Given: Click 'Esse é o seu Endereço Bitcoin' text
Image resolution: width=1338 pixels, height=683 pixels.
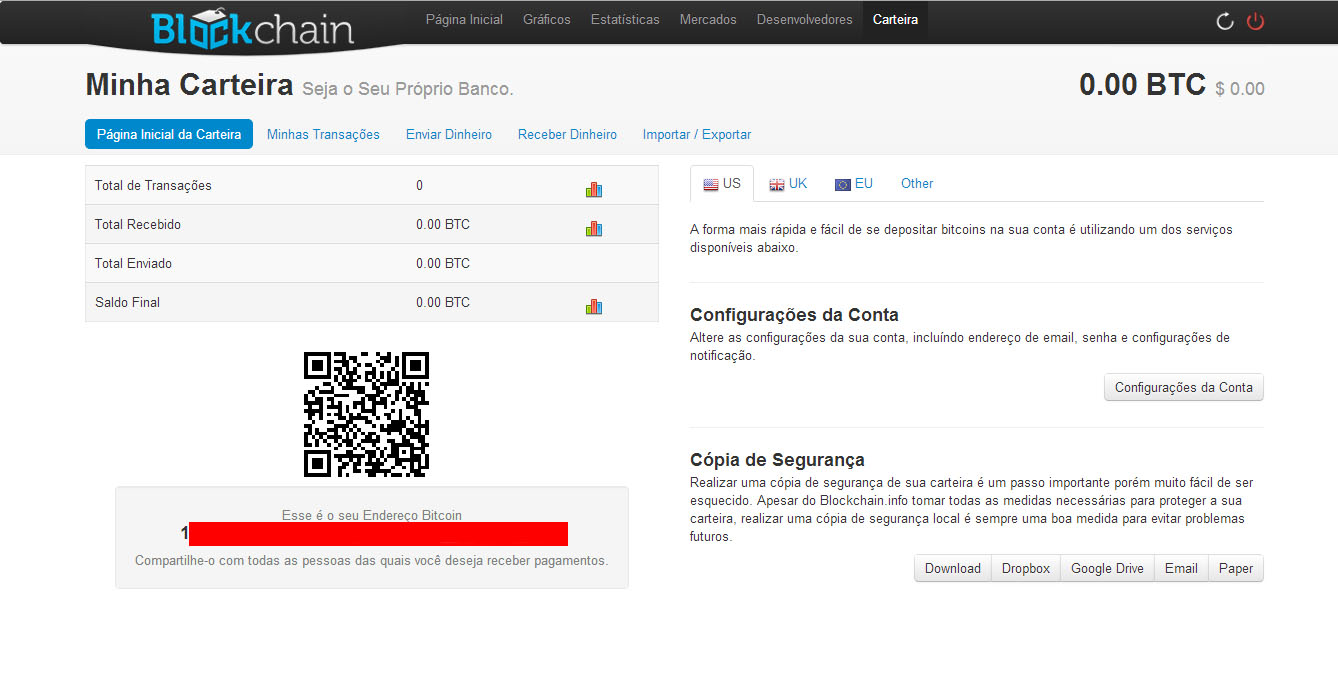Looking at the screenshot, I should click(x=372, y=515).
